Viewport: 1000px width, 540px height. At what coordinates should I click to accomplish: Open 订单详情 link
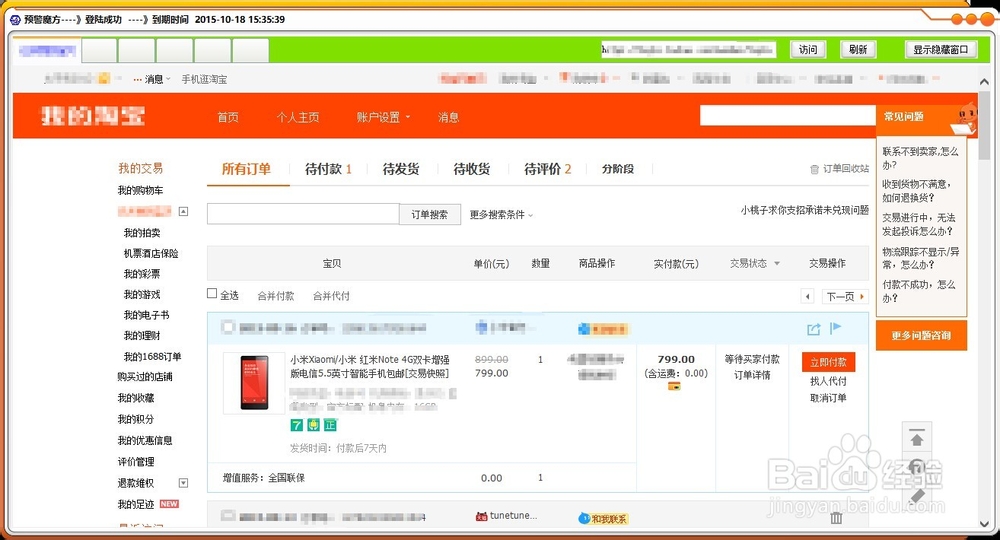(752, 375)
